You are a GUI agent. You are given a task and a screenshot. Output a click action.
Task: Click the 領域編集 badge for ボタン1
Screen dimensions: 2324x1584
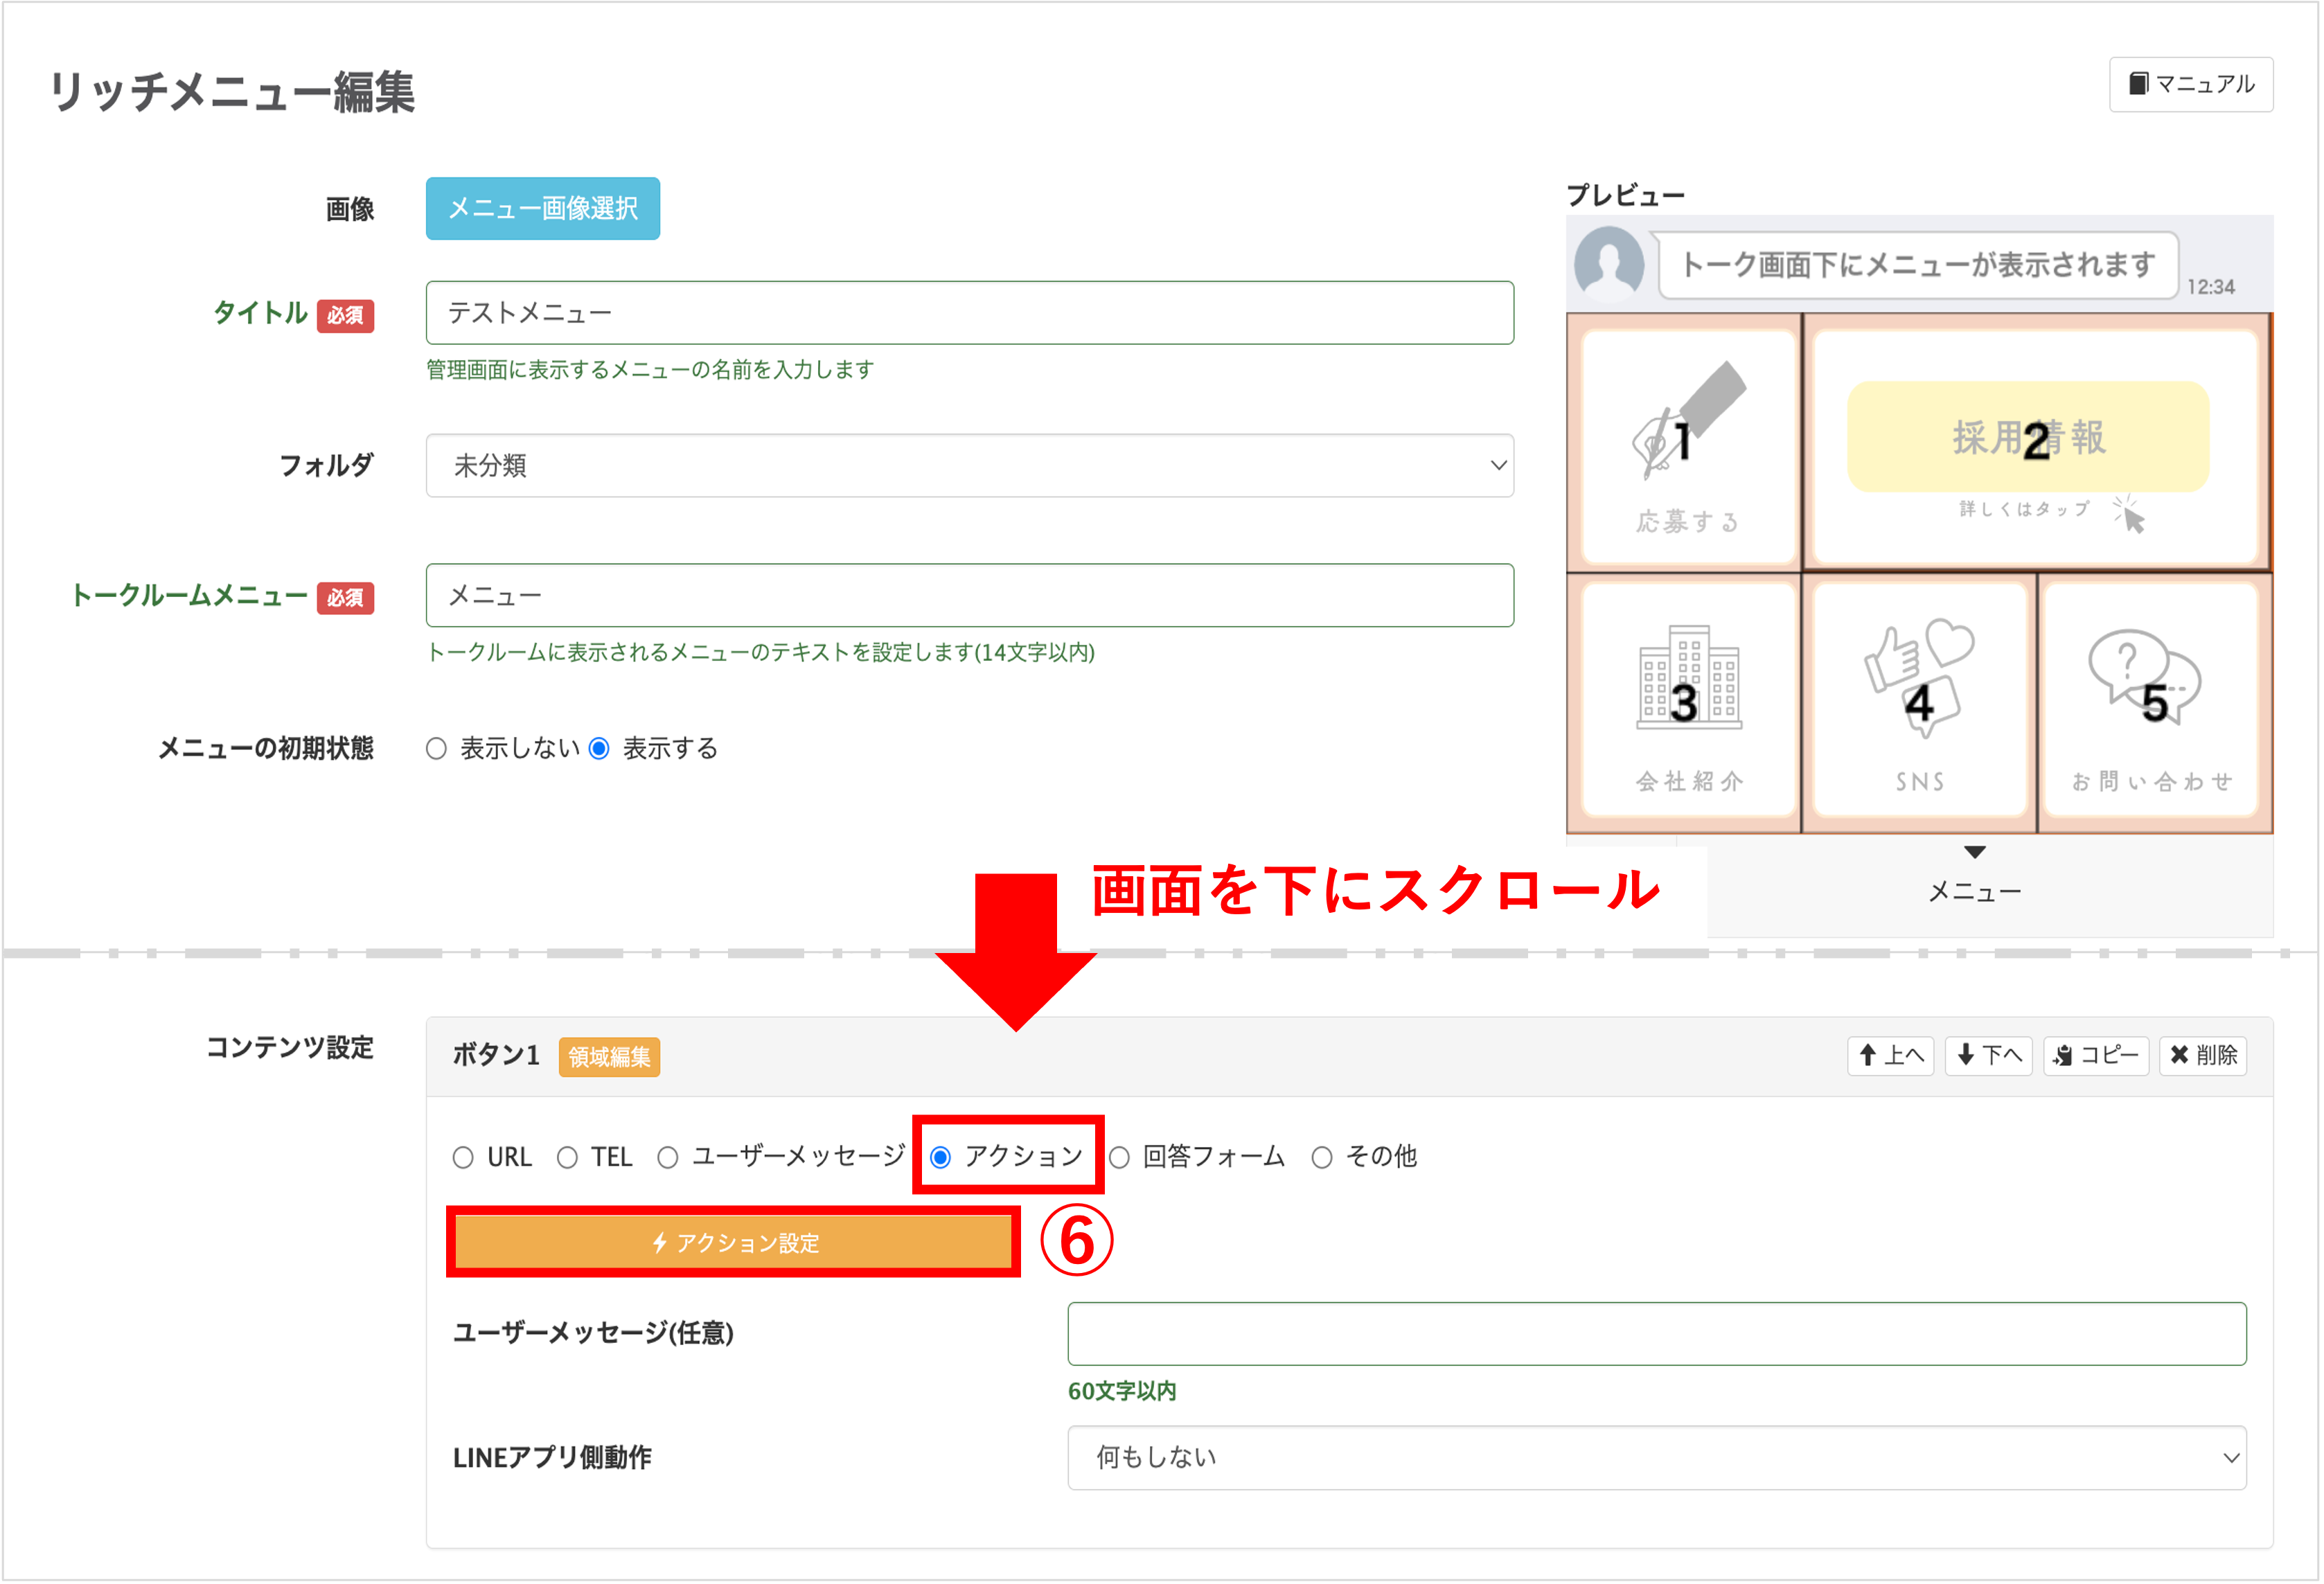tap(609, 1057)
